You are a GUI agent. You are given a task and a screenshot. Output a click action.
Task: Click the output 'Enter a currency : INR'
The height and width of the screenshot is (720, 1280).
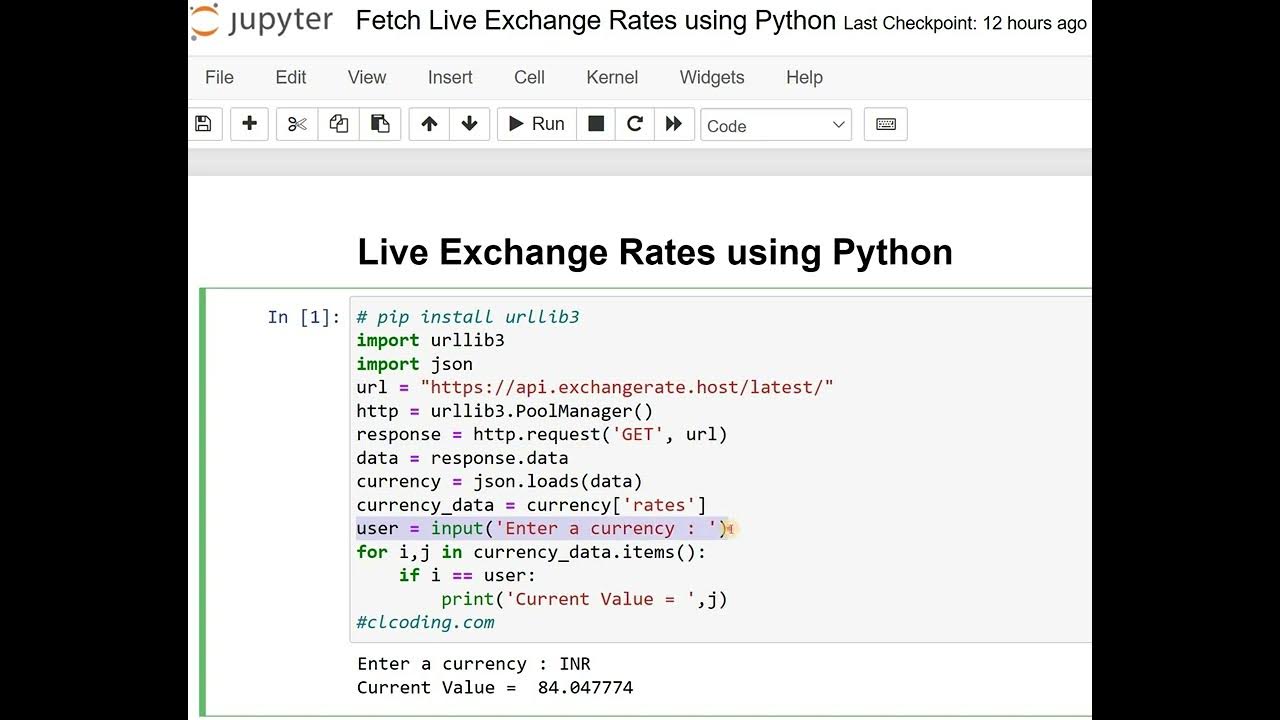[474, 664]
